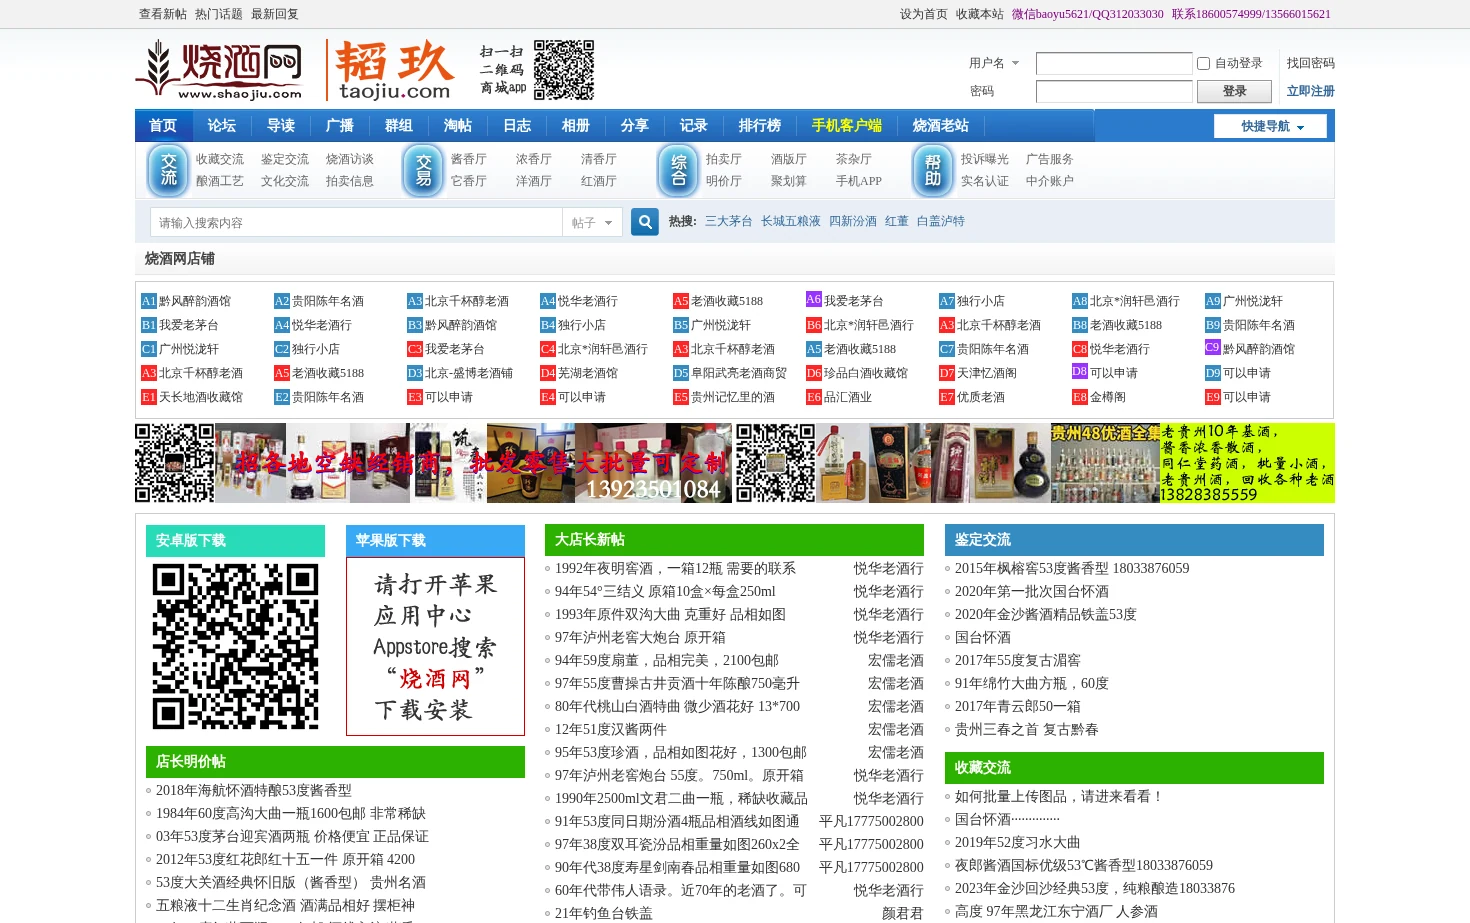Click the B6 badge of 北京*润轩邑酒行
The height and width of the screenshot is (923, 1470).
(814, 325)
